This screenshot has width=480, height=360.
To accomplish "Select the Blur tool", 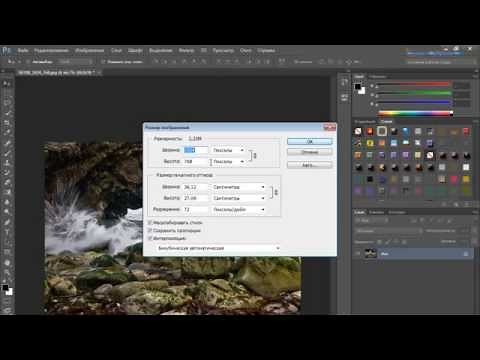I will (x=7, y=202).
